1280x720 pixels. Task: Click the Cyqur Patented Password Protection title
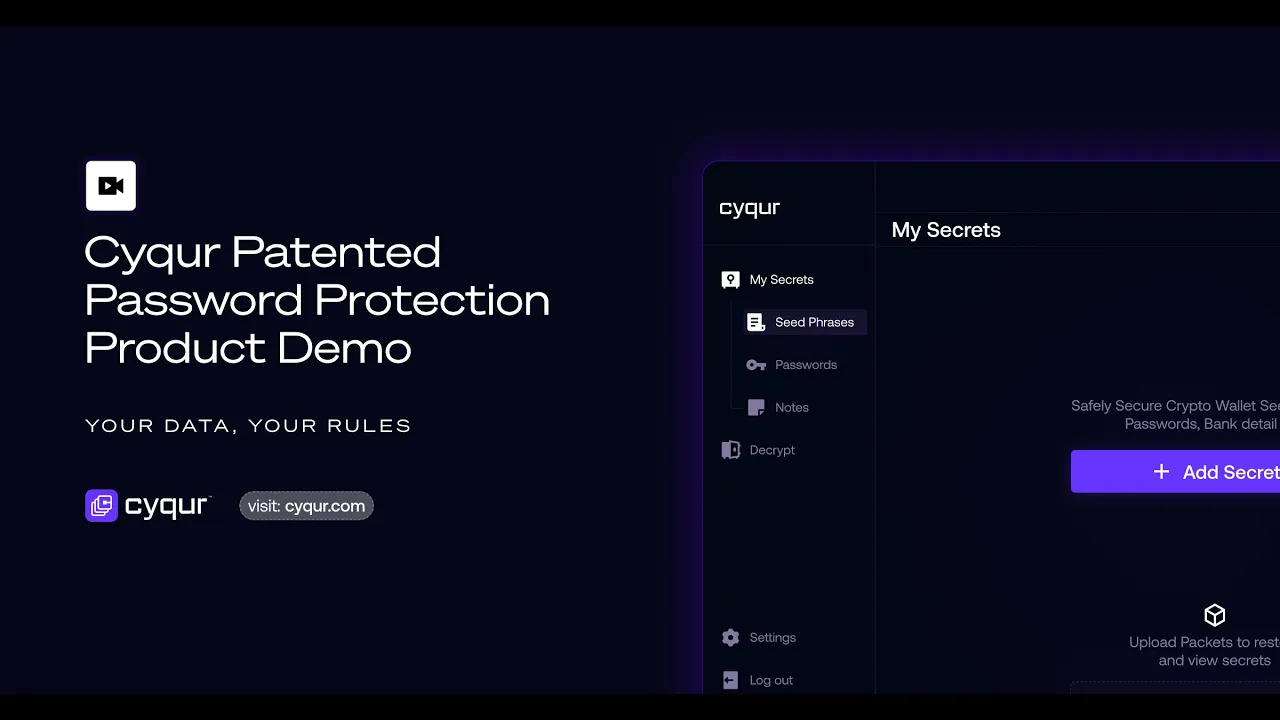[x=317, y=300]
